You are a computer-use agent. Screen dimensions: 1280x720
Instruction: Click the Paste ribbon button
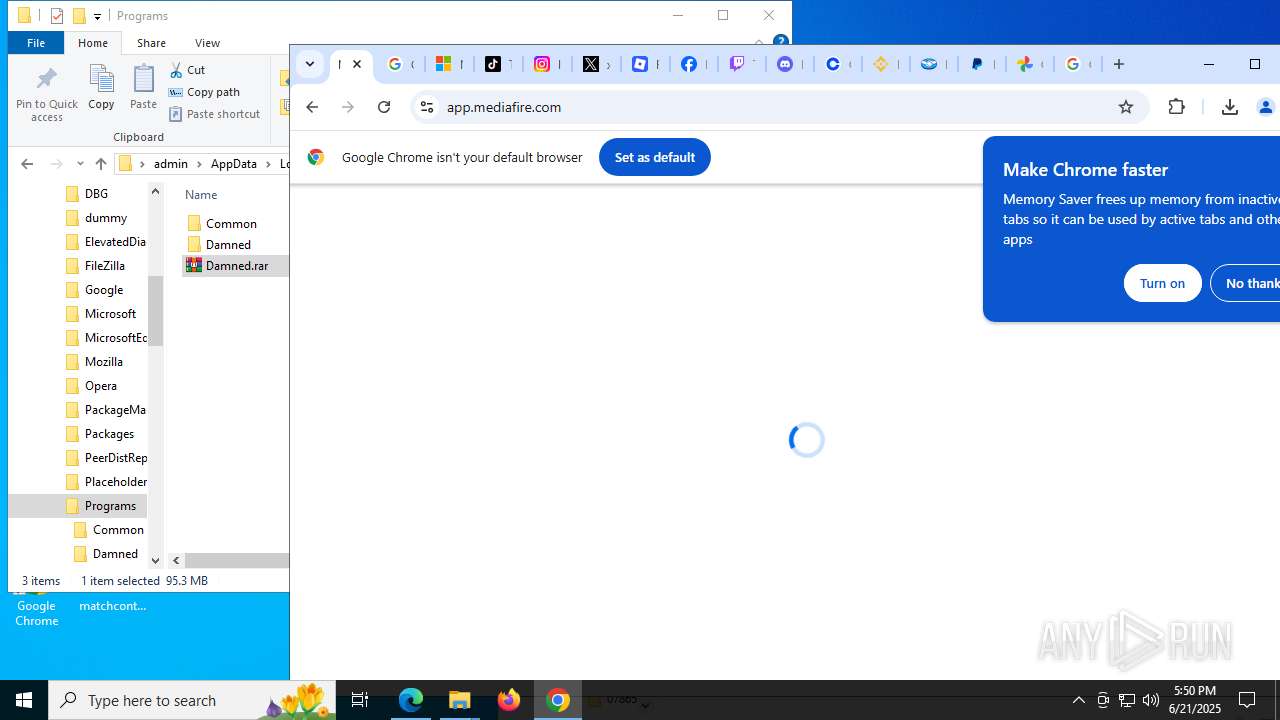click(x=143, y=87)
